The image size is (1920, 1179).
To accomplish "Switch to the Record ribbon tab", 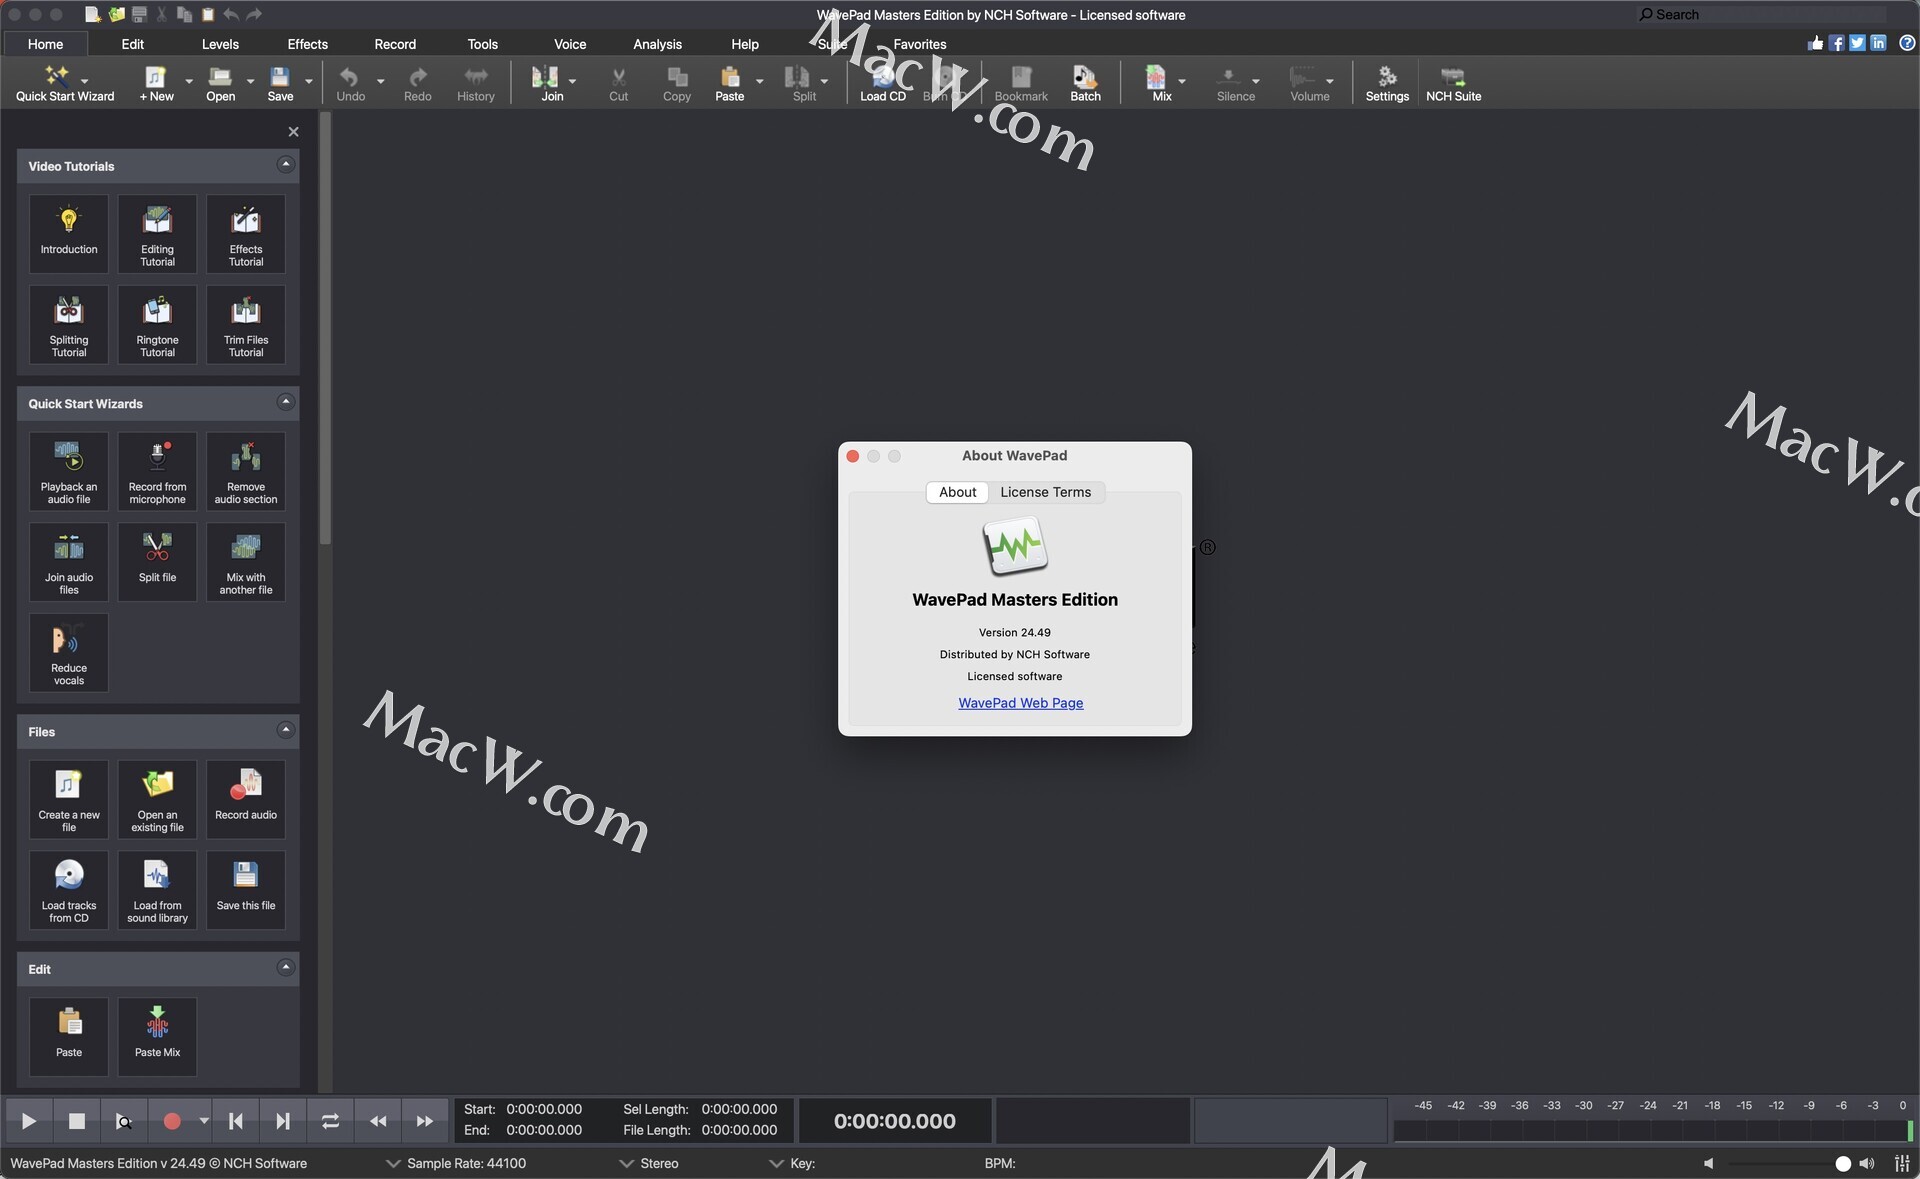I will tap(395, 44).
